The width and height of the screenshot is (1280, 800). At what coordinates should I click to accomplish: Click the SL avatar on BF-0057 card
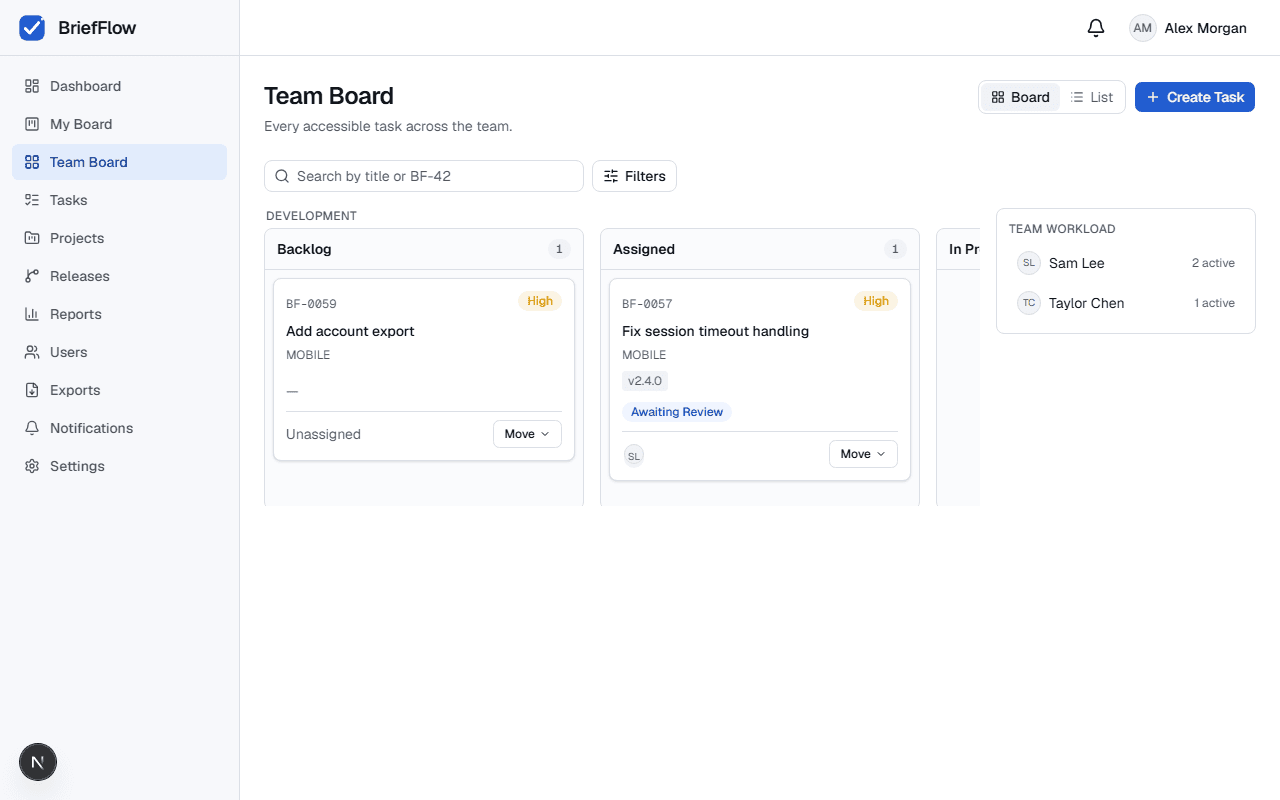coord(633,456)
